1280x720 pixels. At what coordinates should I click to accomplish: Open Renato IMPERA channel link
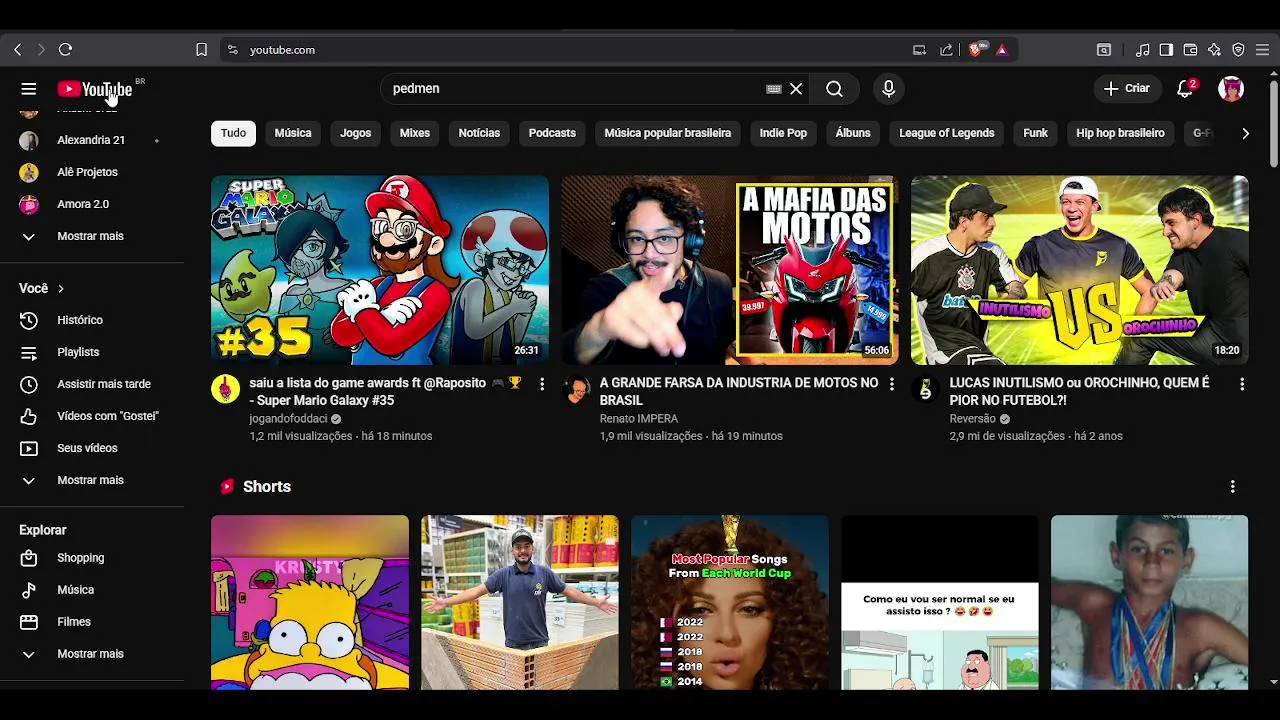(x=638, y=419)
